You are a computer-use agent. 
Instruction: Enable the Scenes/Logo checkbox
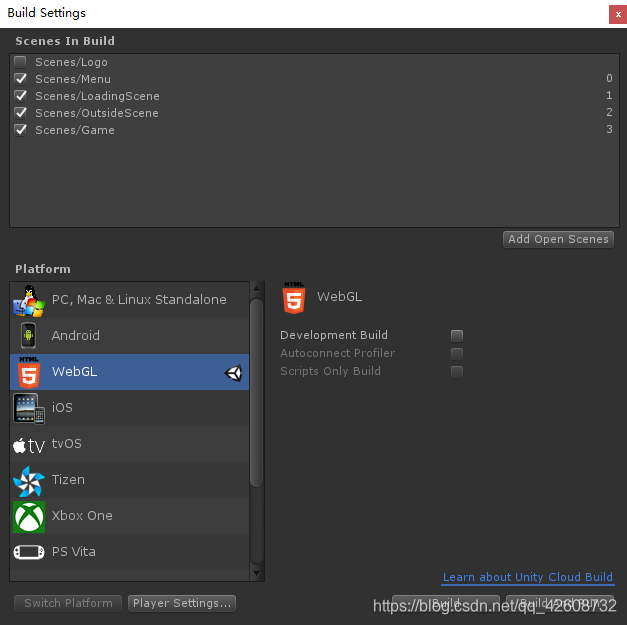click(x=20, y=62)
